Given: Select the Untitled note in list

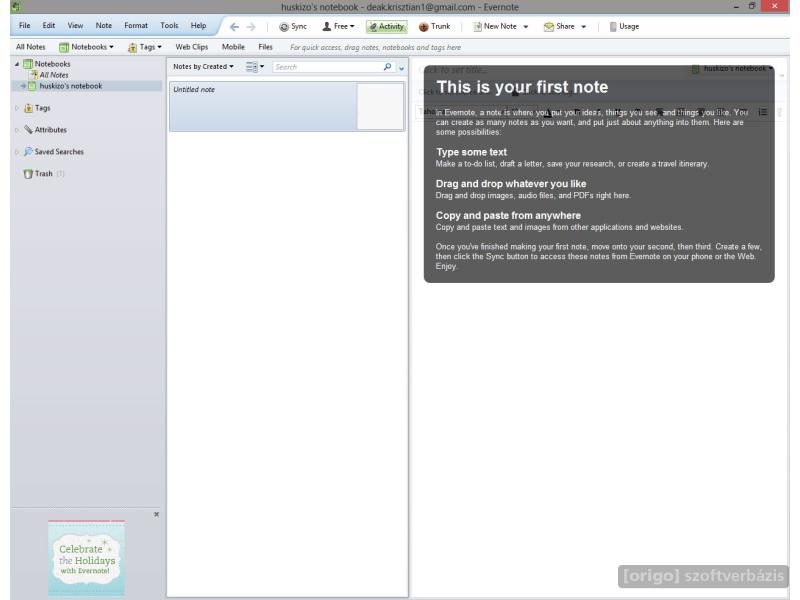Looking at the screenshot, I should coord(287,106).
